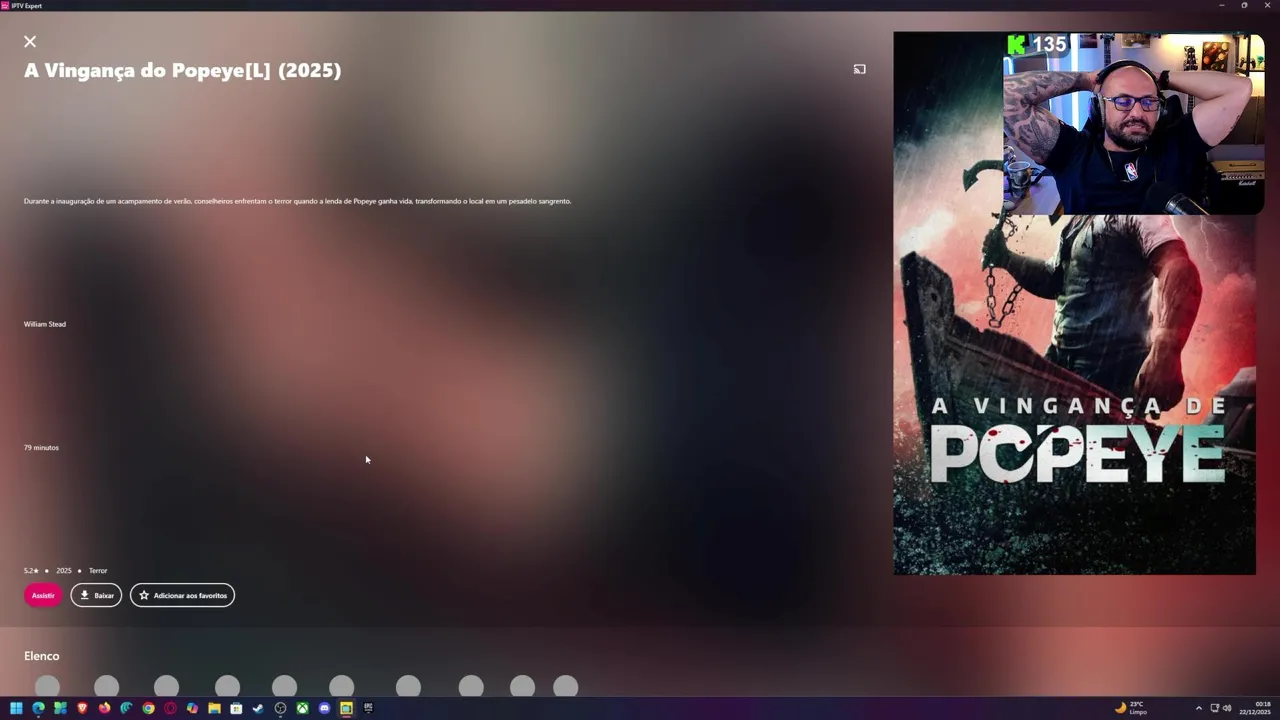1280x720 pixels.
Task: Click the Baixar download button
Action: tap(96, 595)
